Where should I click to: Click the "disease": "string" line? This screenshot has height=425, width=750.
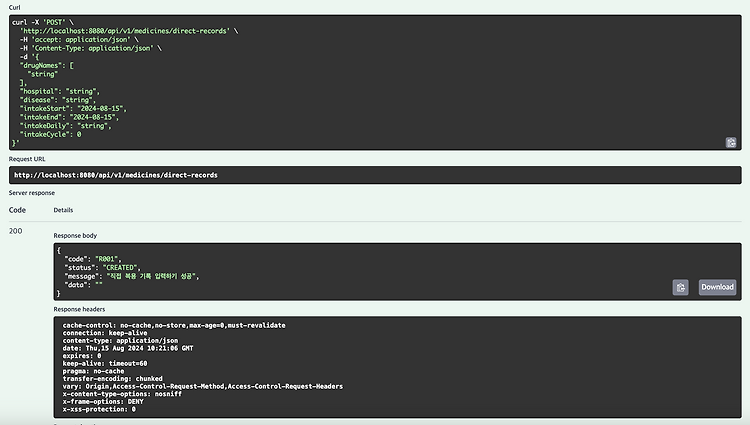click(x=57, y=100)
